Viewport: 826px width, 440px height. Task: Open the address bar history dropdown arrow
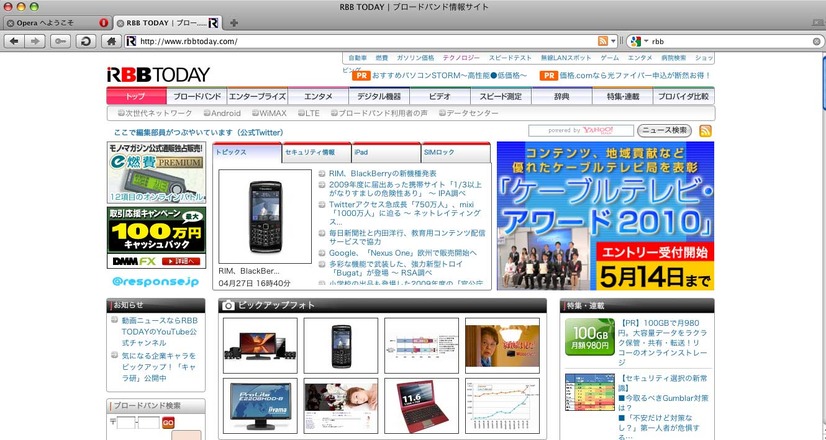(x=614, y=41)
